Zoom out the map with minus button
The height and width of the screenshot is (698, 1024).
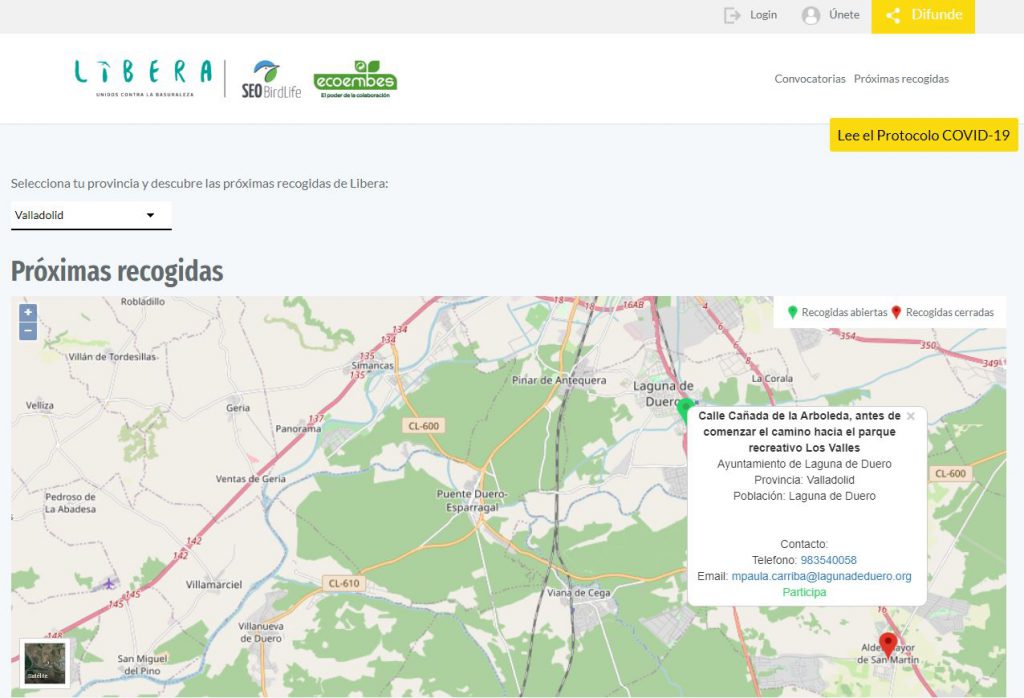[x=28, y=331]
